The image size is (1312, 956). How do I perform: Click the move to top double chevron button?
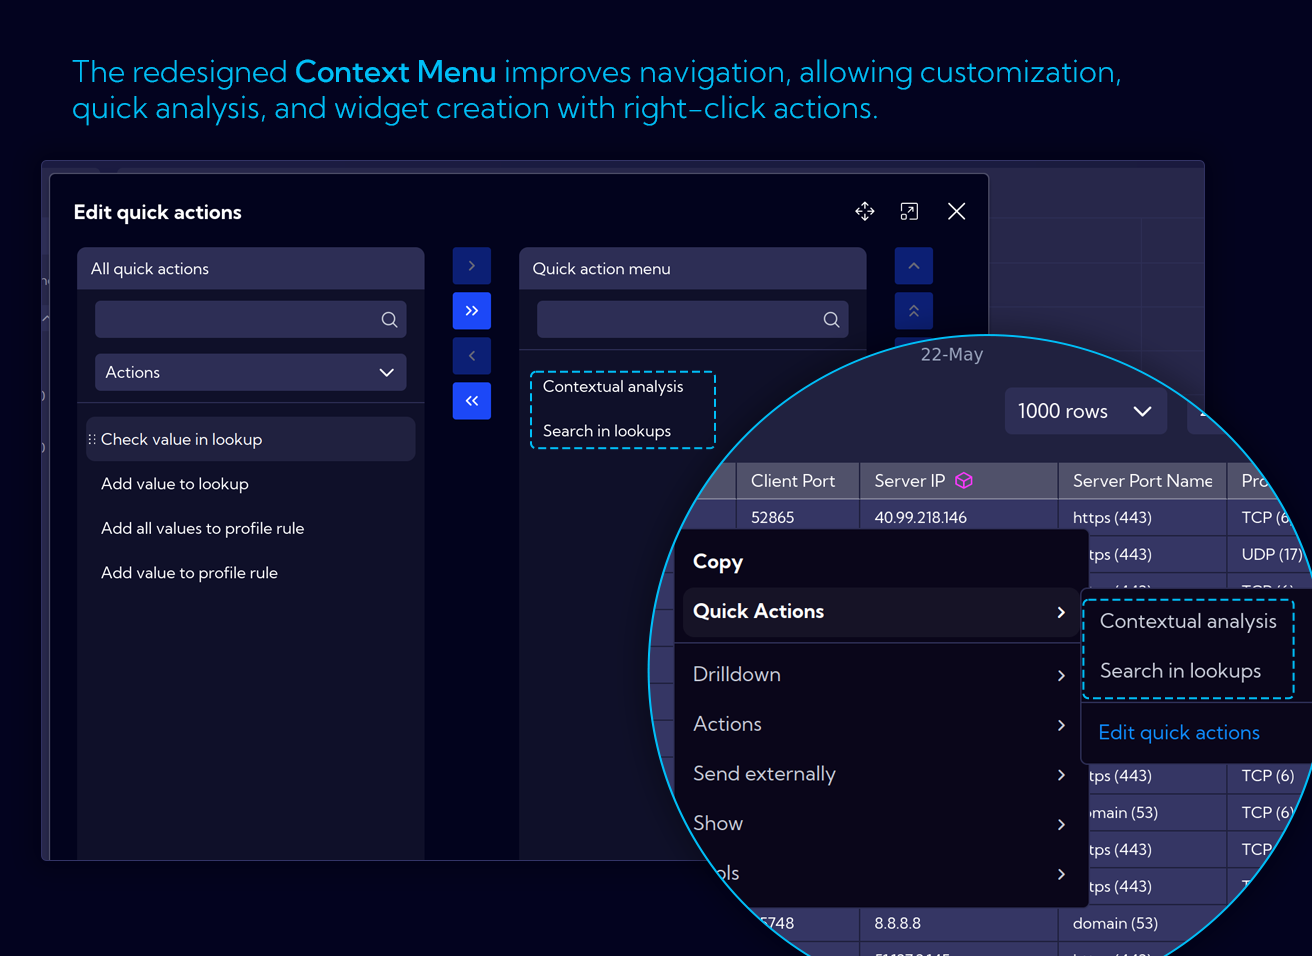914,311
